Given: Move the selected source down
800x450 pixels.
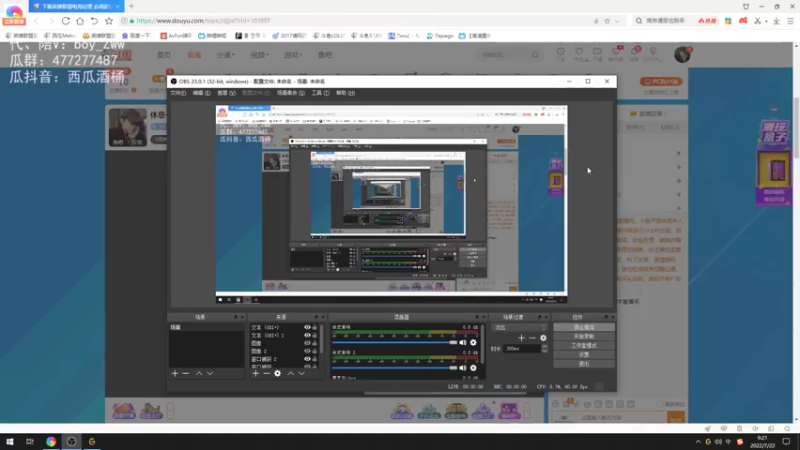Looking at the screenshot, I should 302,373.
